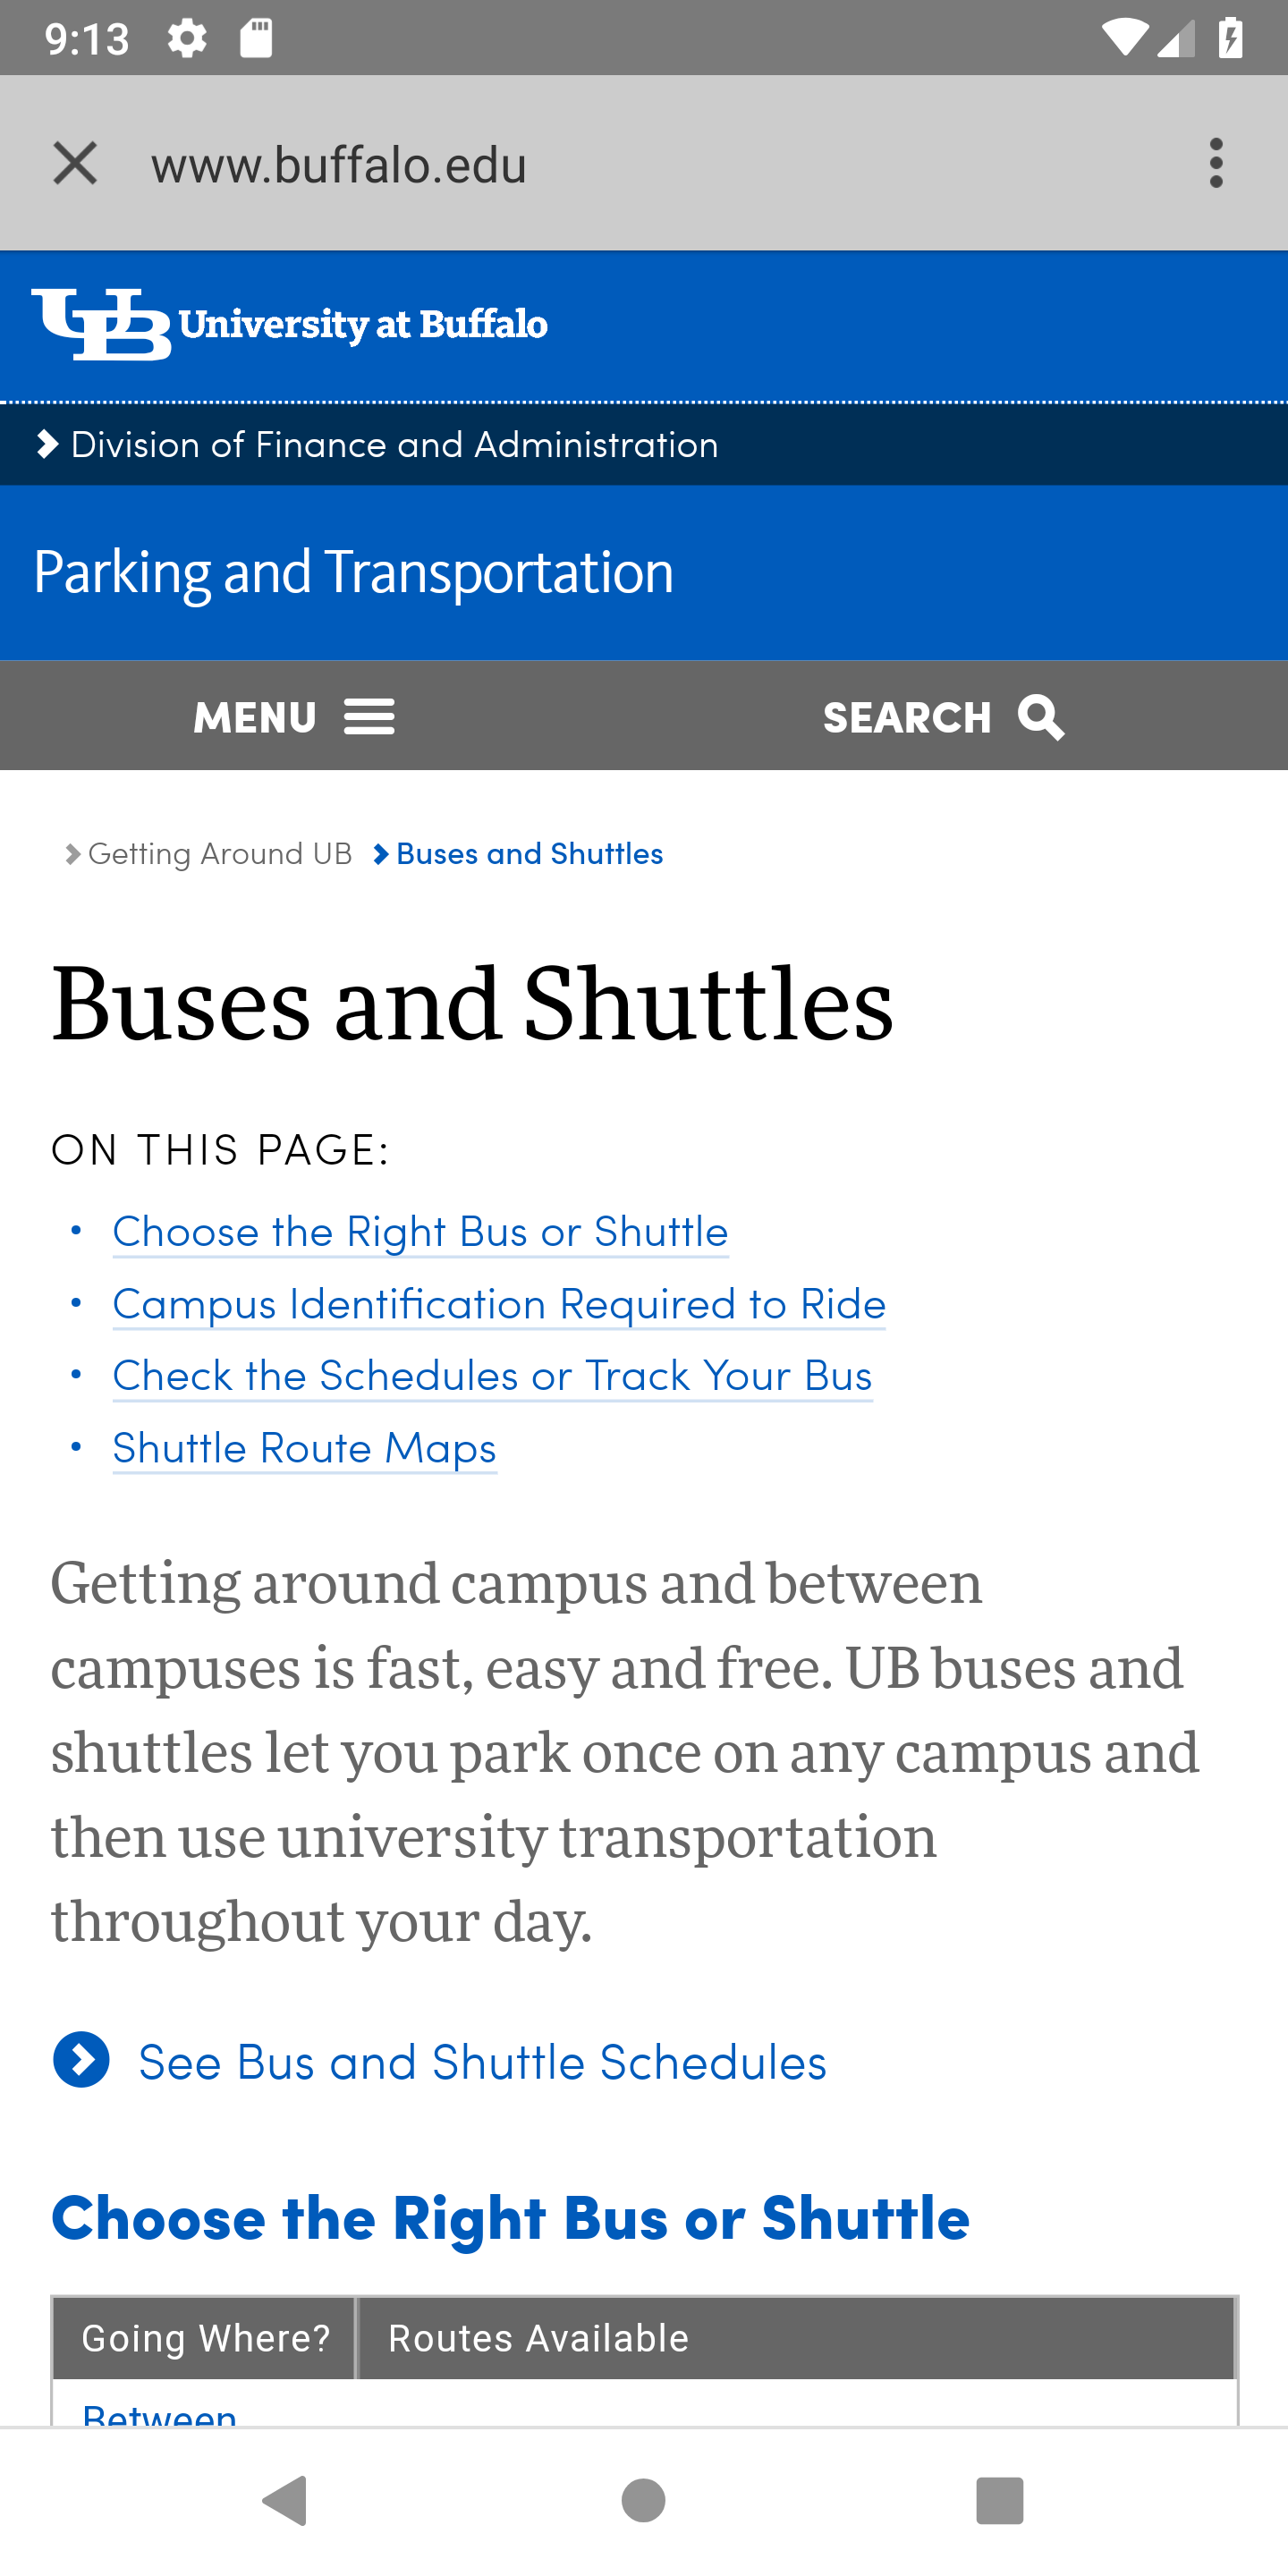Jump to Choose the Right Bus or Shuttle
The height and width of the screenshot is (2576, 1288).
[x=420, y=1231]
